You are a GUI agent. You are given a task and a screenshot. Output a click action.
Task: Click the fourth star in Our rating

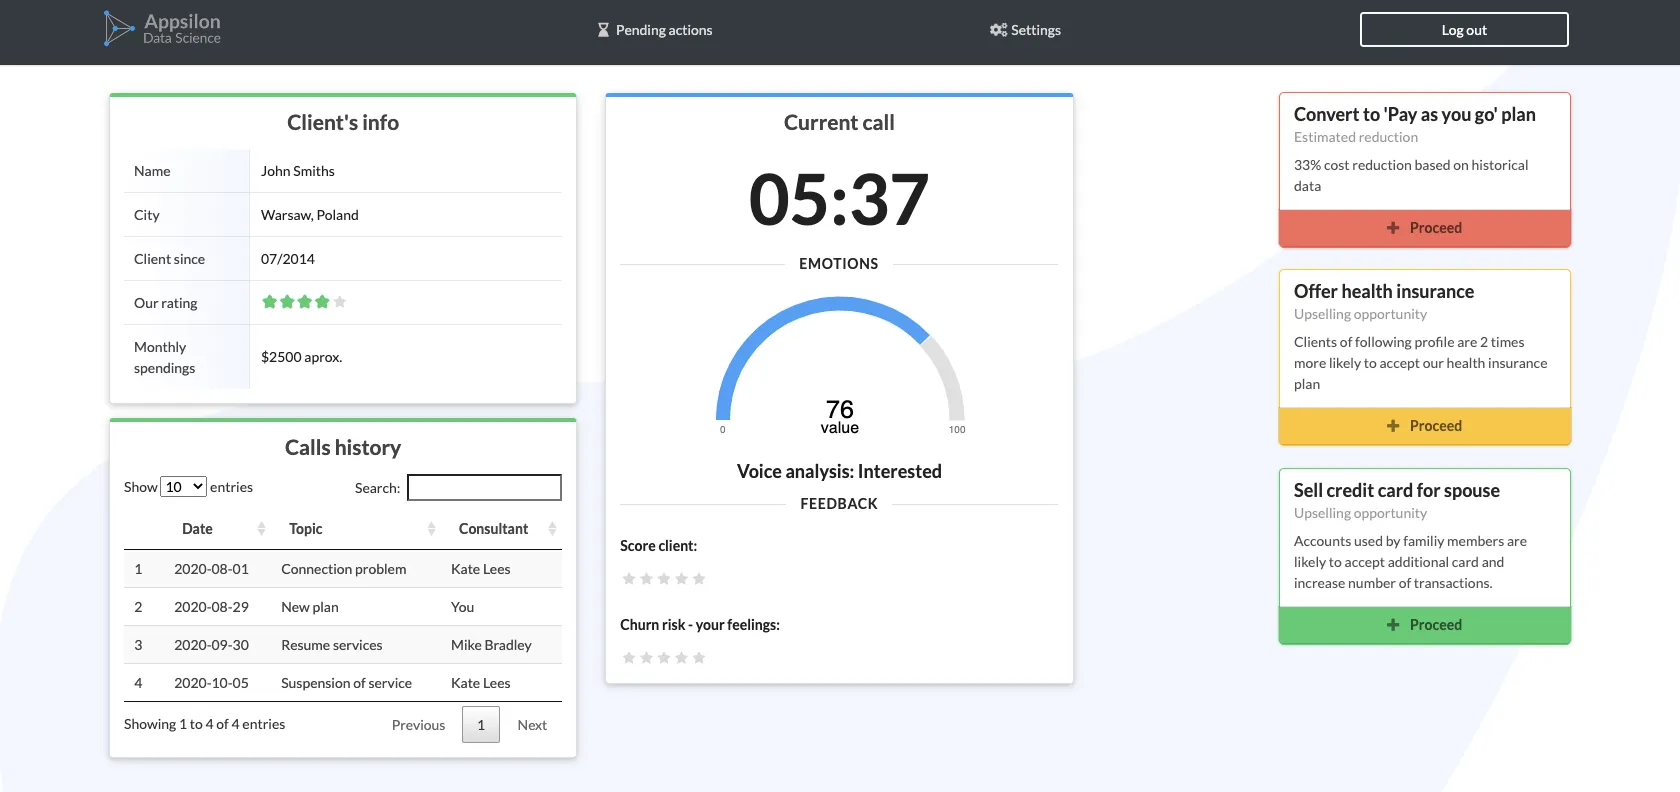(322, 302)
